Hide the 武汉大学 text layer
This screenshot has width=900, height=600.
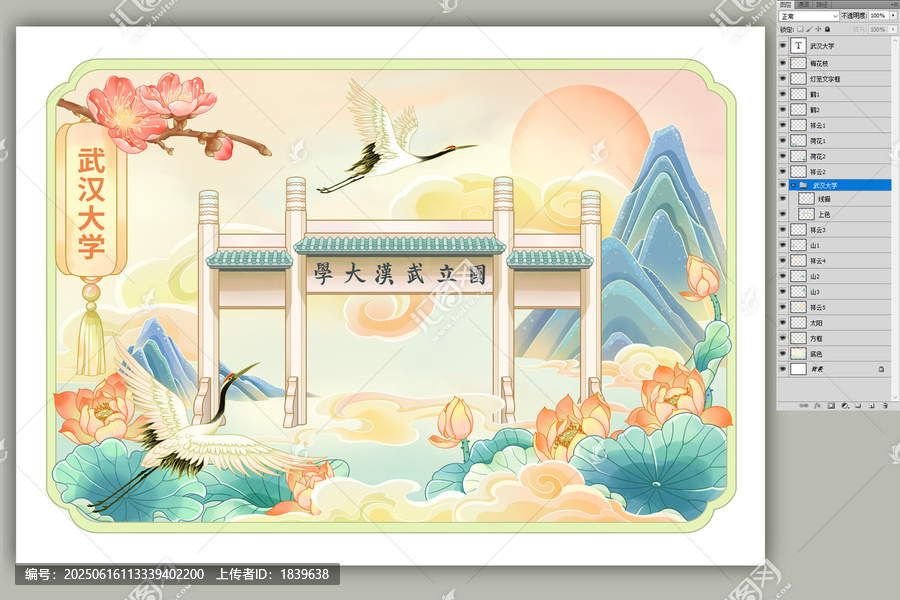(783, 45)
